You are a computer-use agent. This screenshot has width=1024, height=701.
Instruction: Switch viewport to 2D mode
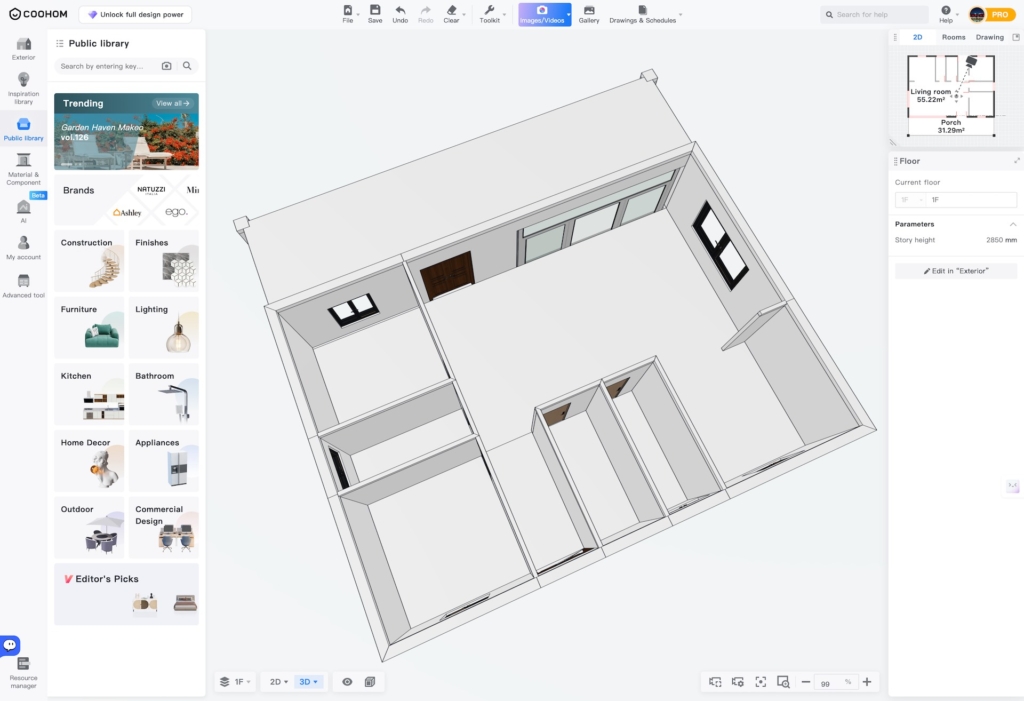click(278, 682)
